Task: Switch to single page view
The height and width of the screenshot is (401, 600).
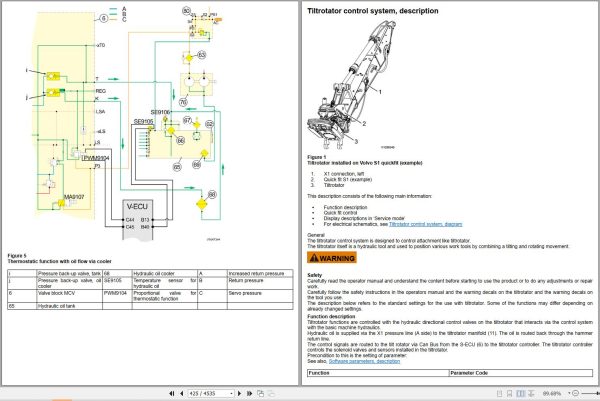Action: tap(499, 393)
